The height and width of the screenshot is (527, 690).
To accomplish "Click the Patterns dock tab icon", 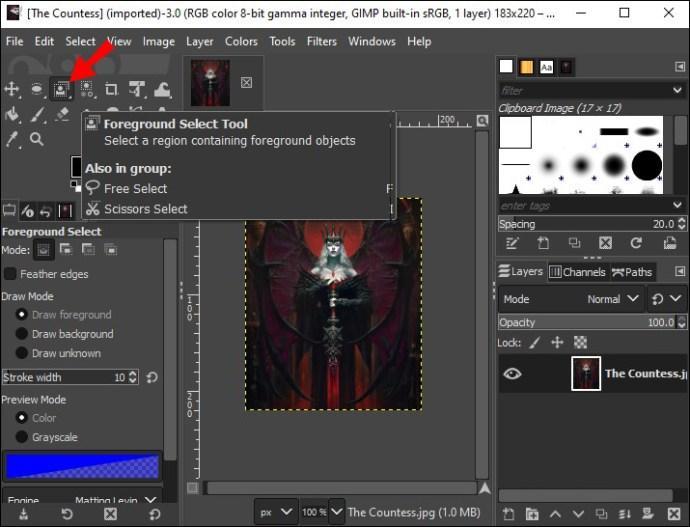I will [526, 67].
